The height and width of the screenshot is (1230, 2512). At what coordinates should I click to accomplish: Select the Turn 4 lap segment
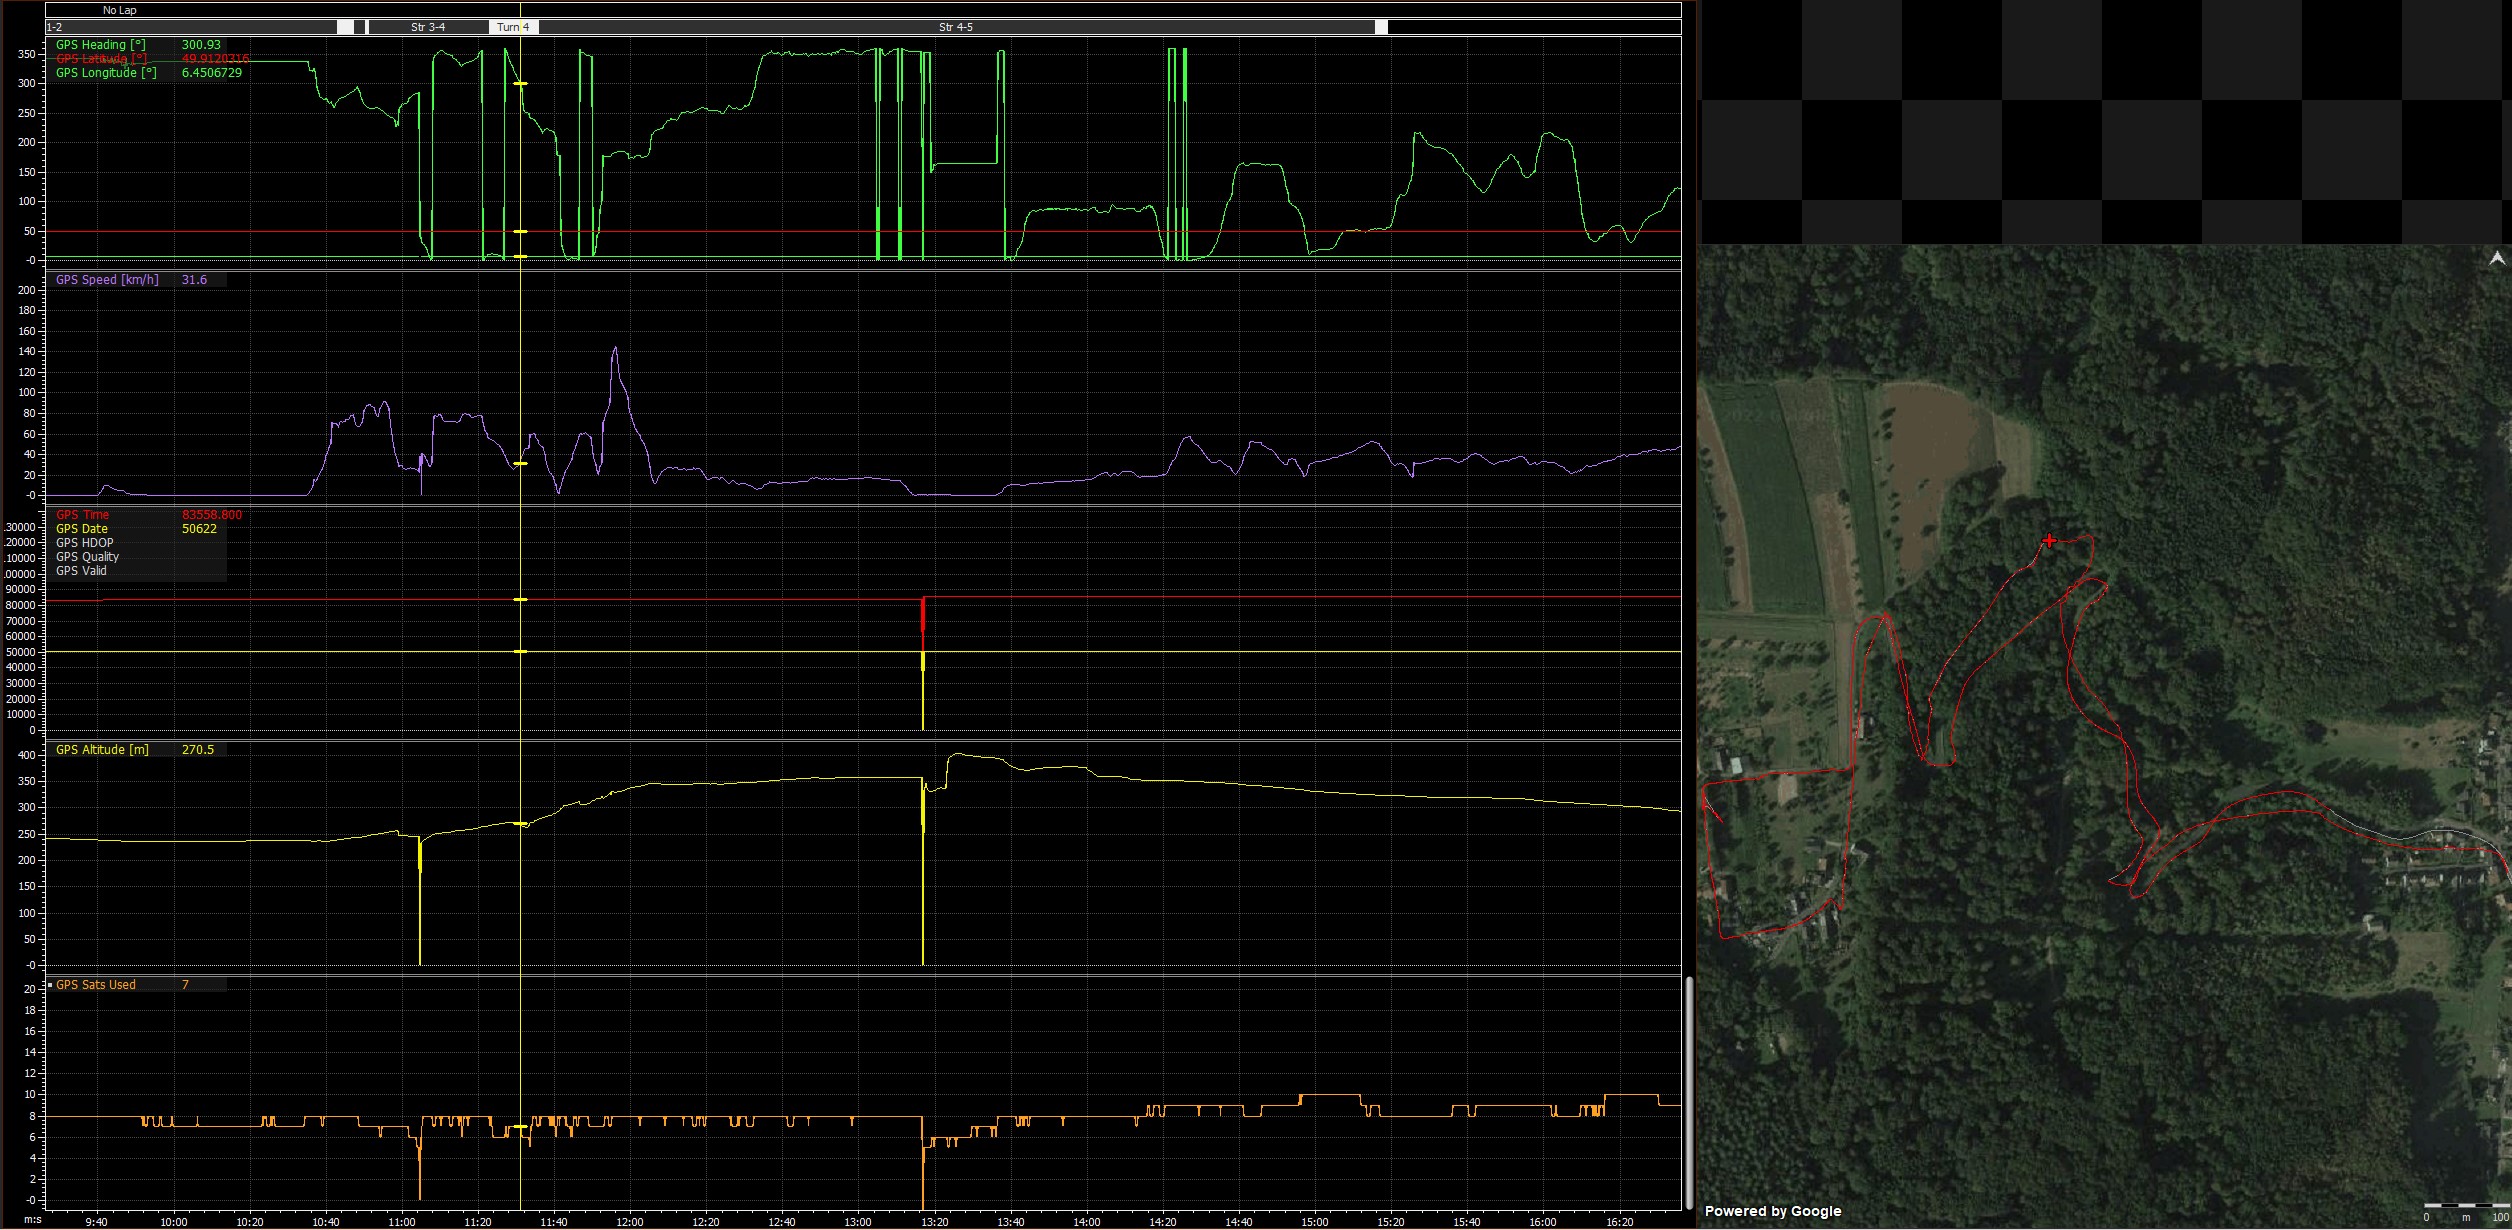[513, 27]
